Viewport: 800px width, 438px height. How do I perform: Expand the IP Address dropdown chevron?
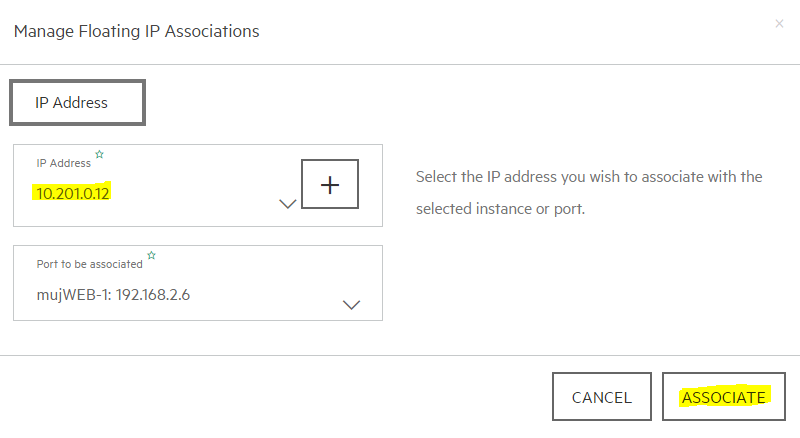point(288,204)
